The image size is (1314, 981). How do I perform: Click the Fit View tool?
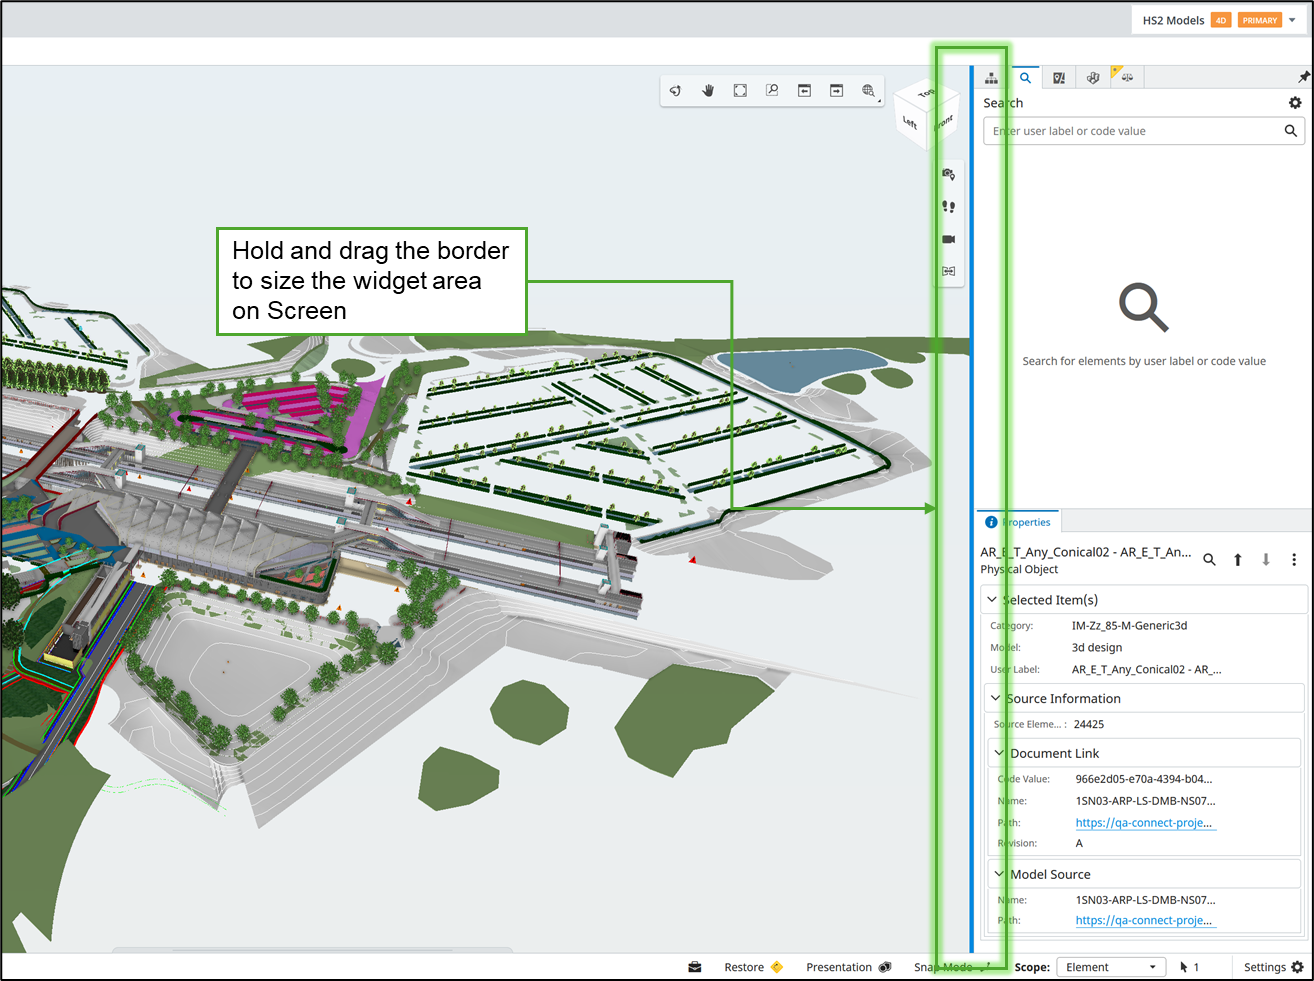[740, 91]
